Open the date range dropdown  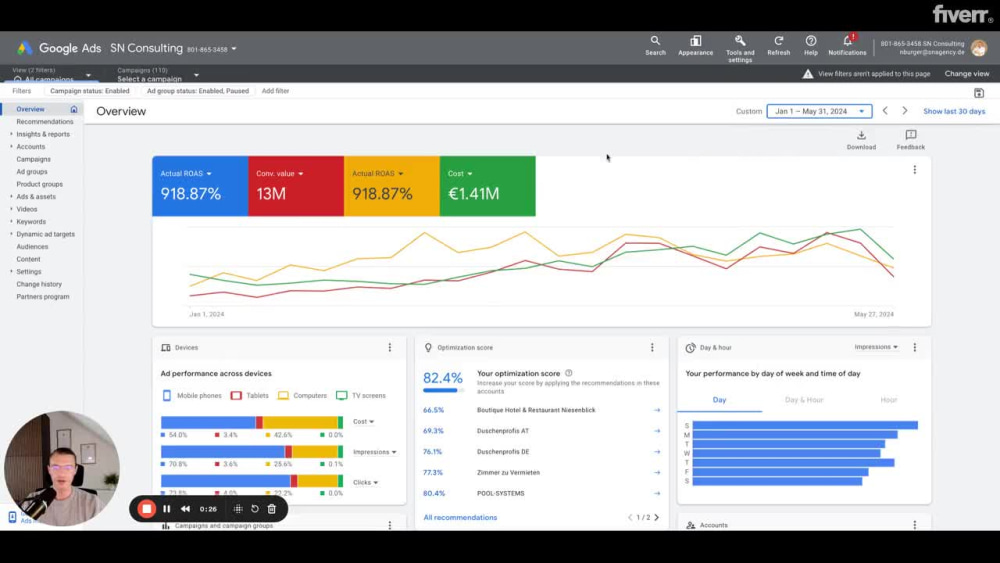(820, 111)
